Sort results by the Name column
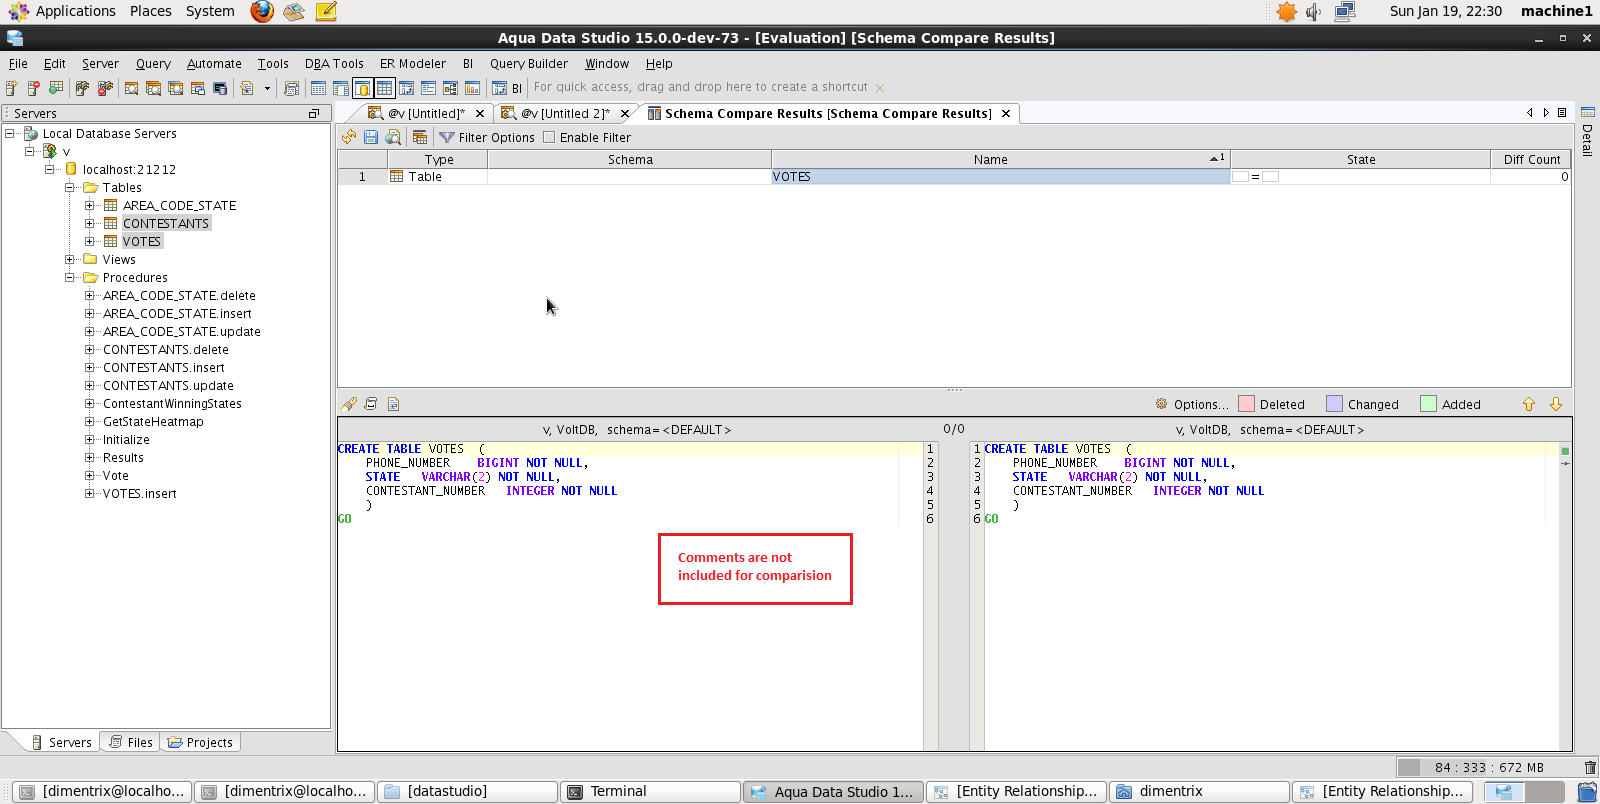Screen dimensions: 1600x804 1000,159
